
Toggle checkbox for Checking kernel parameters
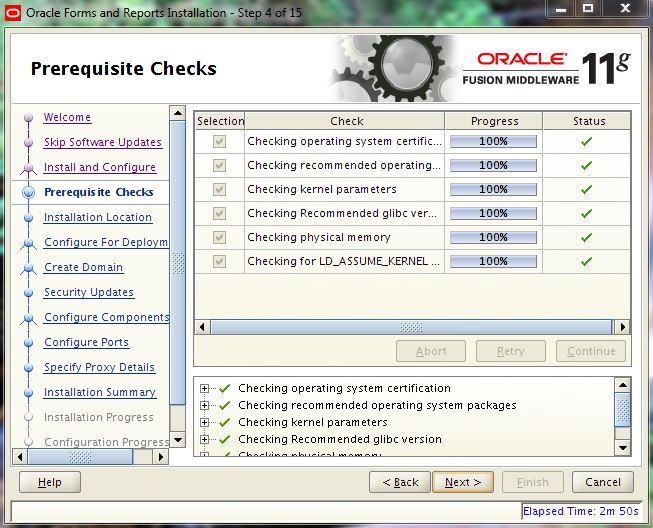click(219, 190)
